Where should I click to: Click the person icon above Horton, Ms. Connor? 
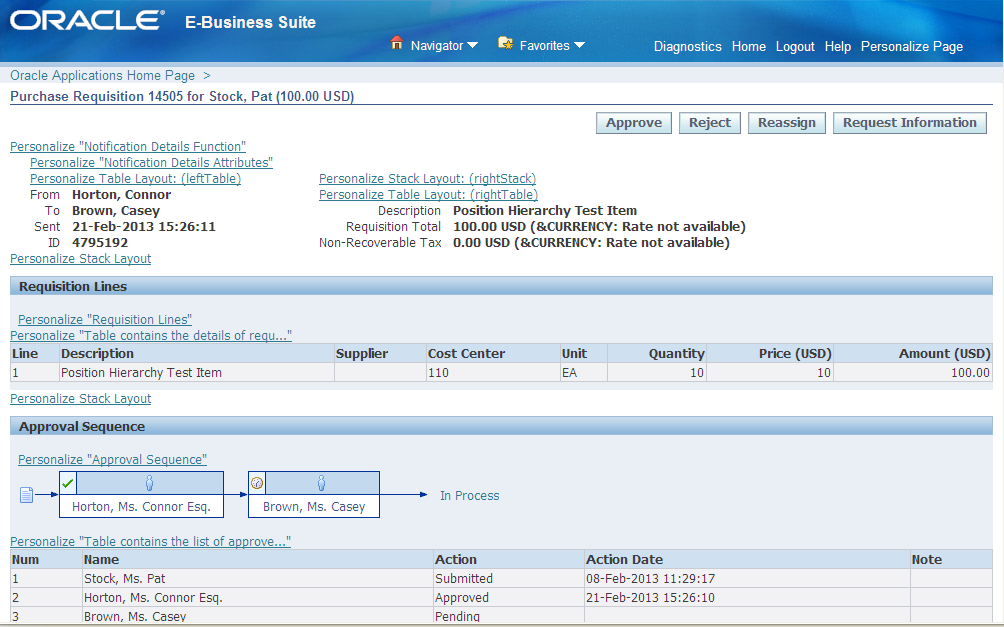pyautogui.click(x=149, y=483)
